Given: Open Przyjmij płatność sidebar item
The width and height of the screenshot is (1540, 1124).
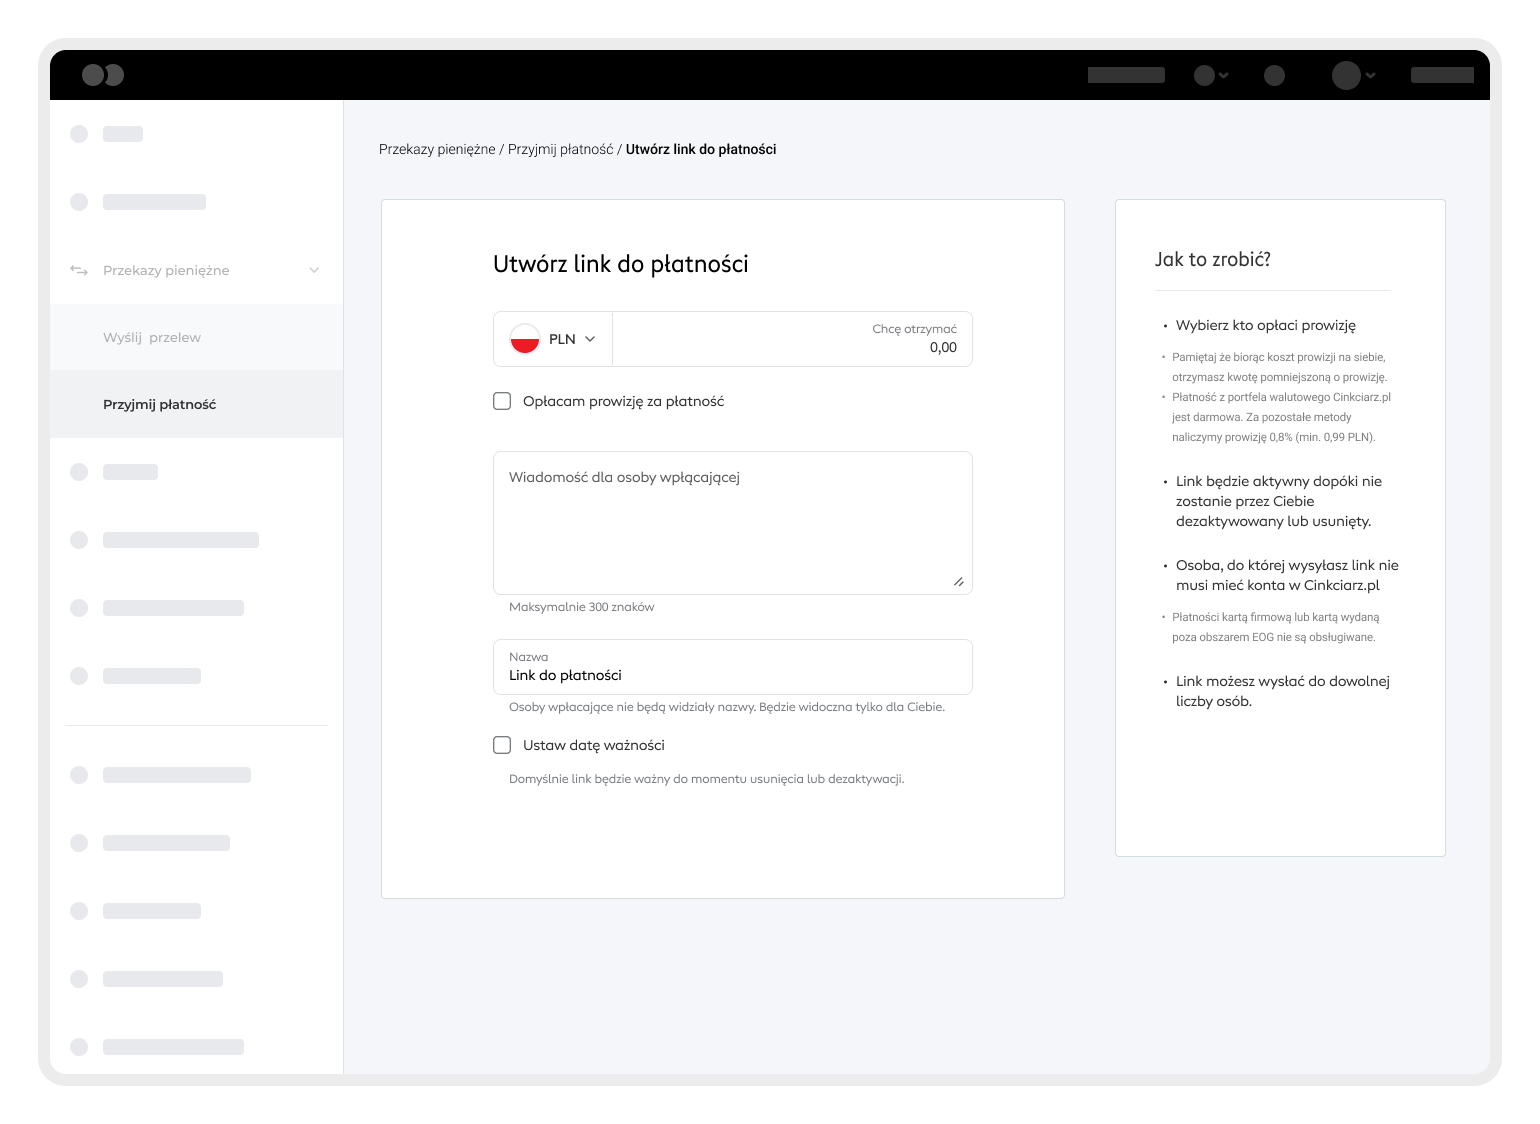Looking at the screenshot, I should [x=159, y=404].
